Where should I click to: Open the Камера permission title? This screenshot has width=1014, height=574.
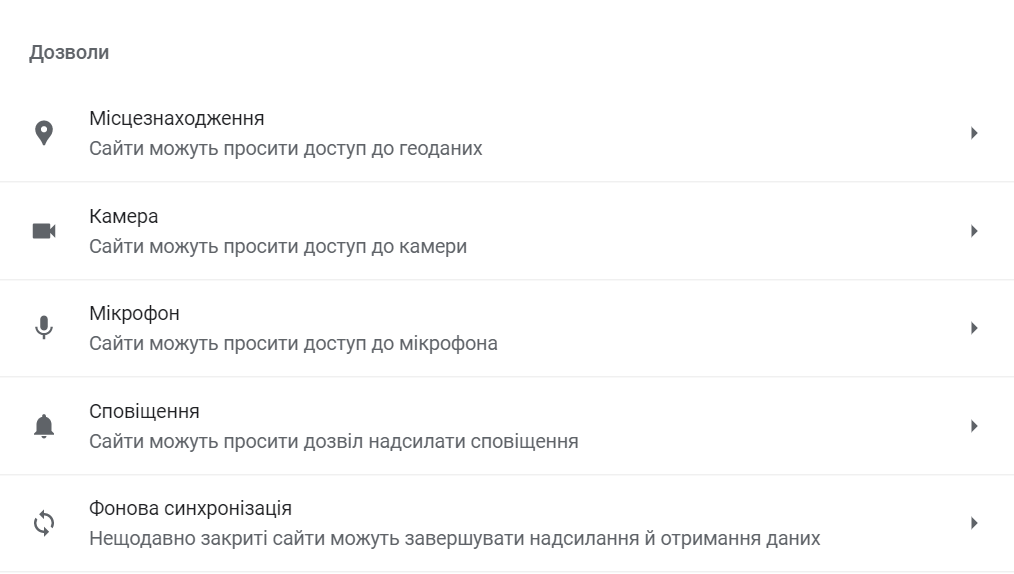click(124, 216)
